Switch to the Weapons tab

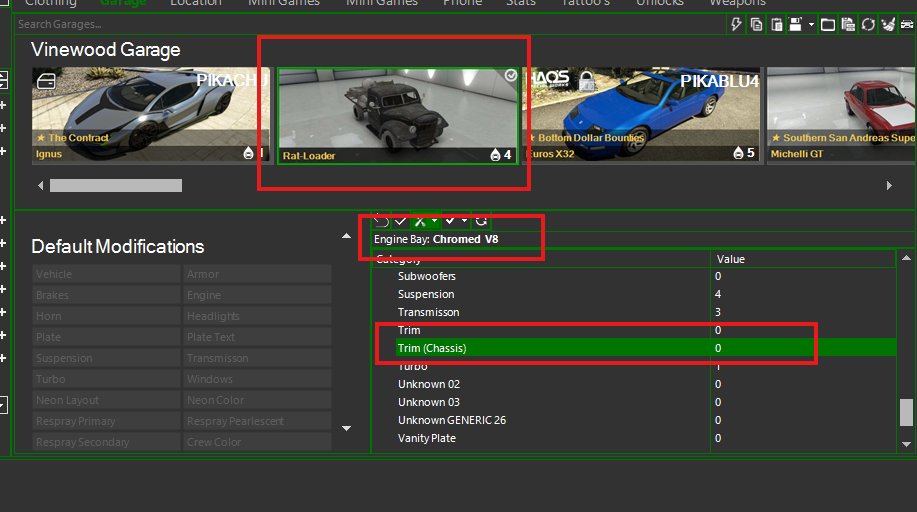(737, 3)
